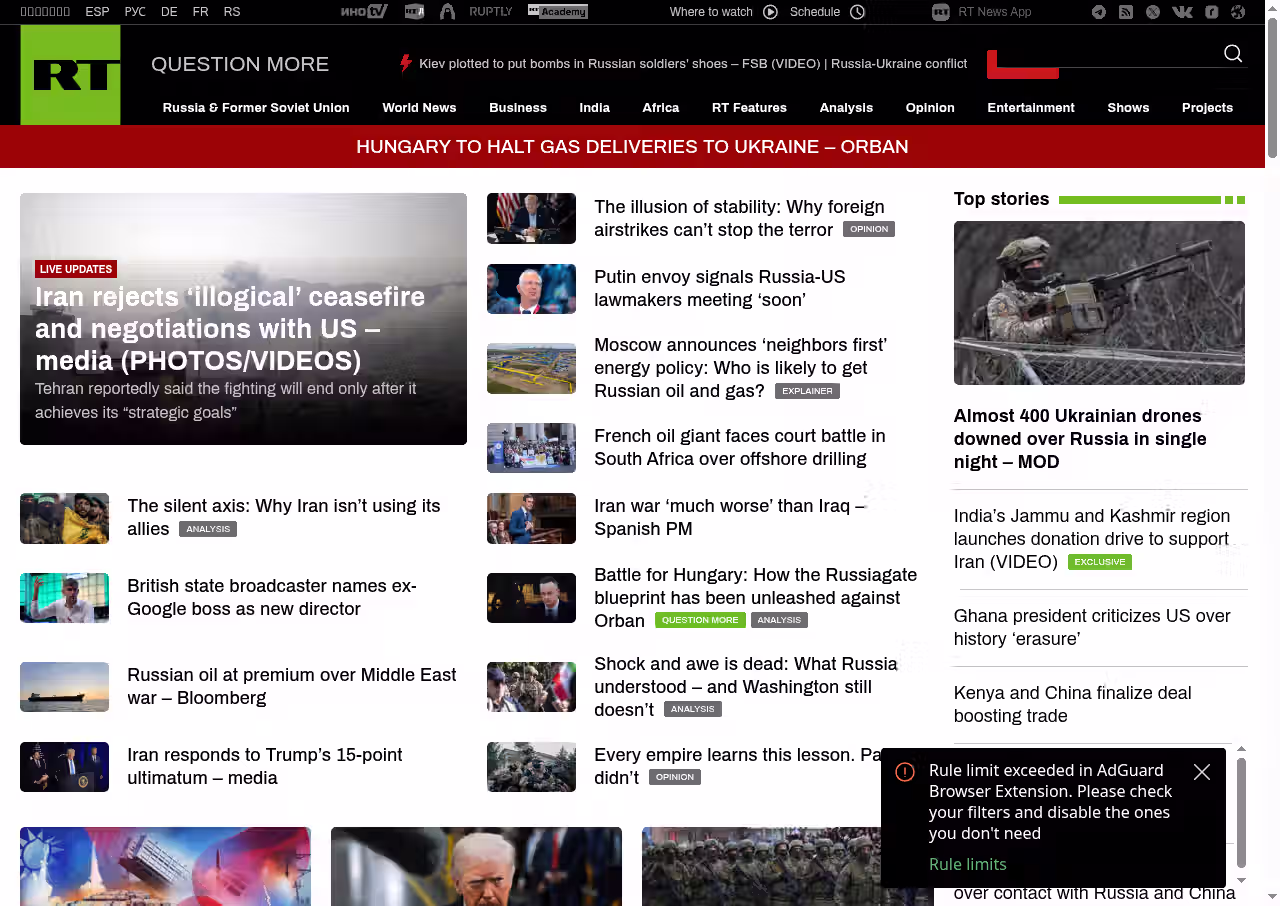
Task: Open the Iran rejects ceasefire live updates story
Action: click(230, 329)
